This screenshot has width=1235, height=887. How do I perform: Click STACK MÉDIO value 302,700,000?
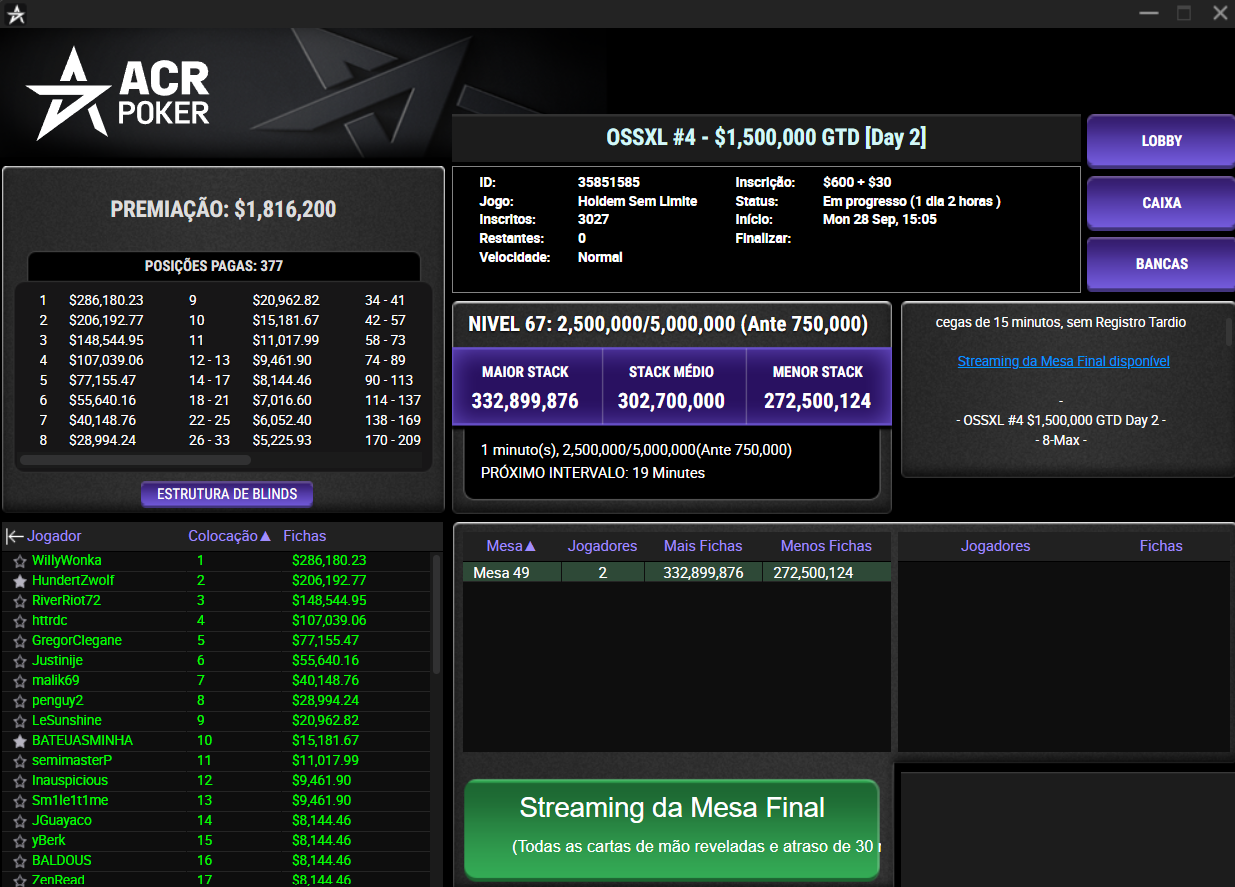[x=671, y=402]
